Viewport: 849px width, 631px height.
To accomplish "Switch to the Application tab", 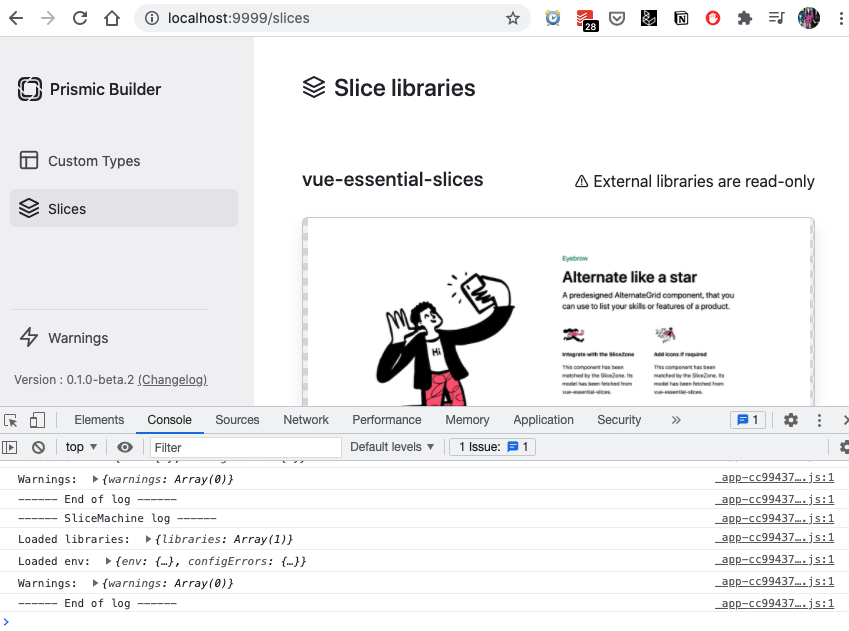I will tap(544, 420).
